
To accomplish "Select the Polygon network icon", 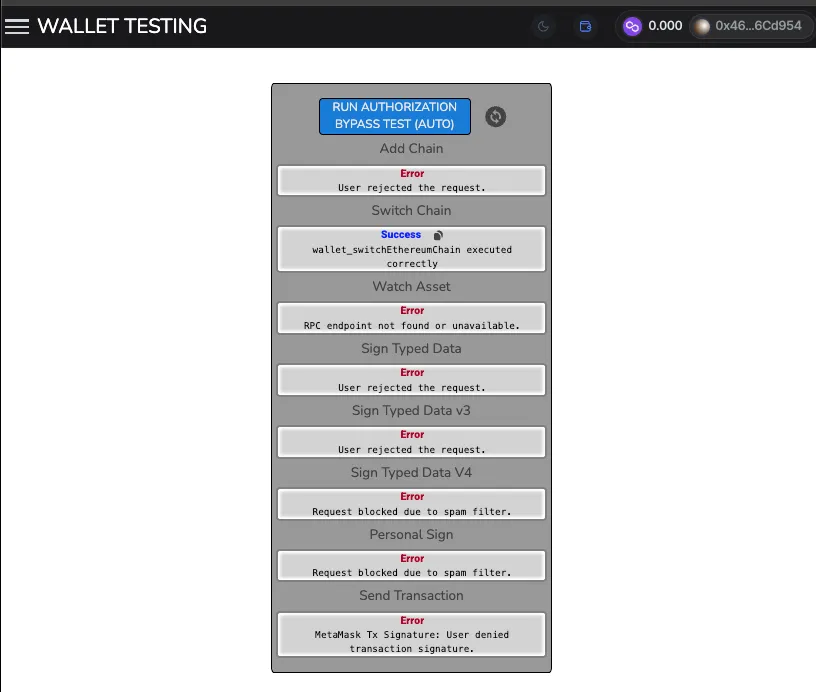I will pyautogui.click(x=631, y=26).
